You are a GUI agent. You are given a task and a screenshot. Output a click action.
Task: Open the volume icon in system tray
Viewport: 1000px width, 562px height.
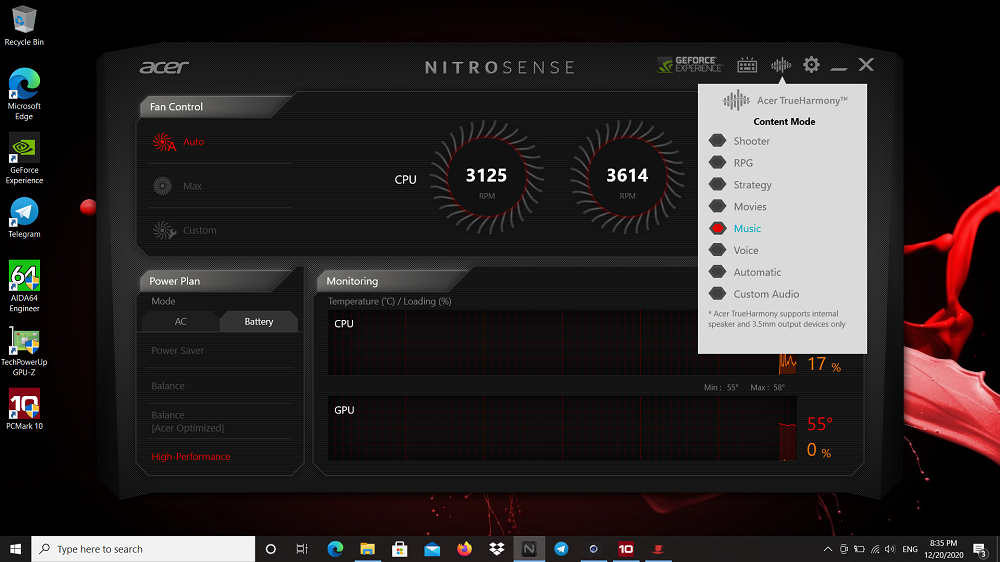(890, 549)
